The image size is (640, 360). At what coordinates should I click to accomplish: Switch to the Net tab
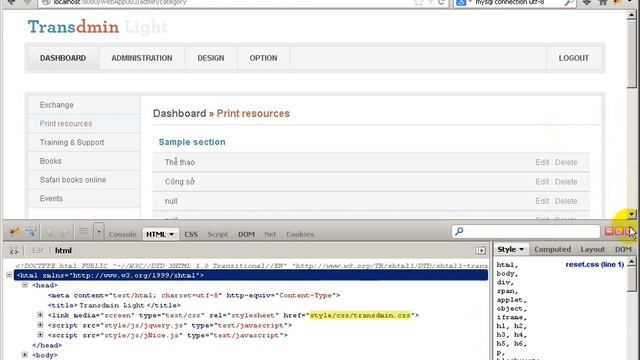point(270,234)
